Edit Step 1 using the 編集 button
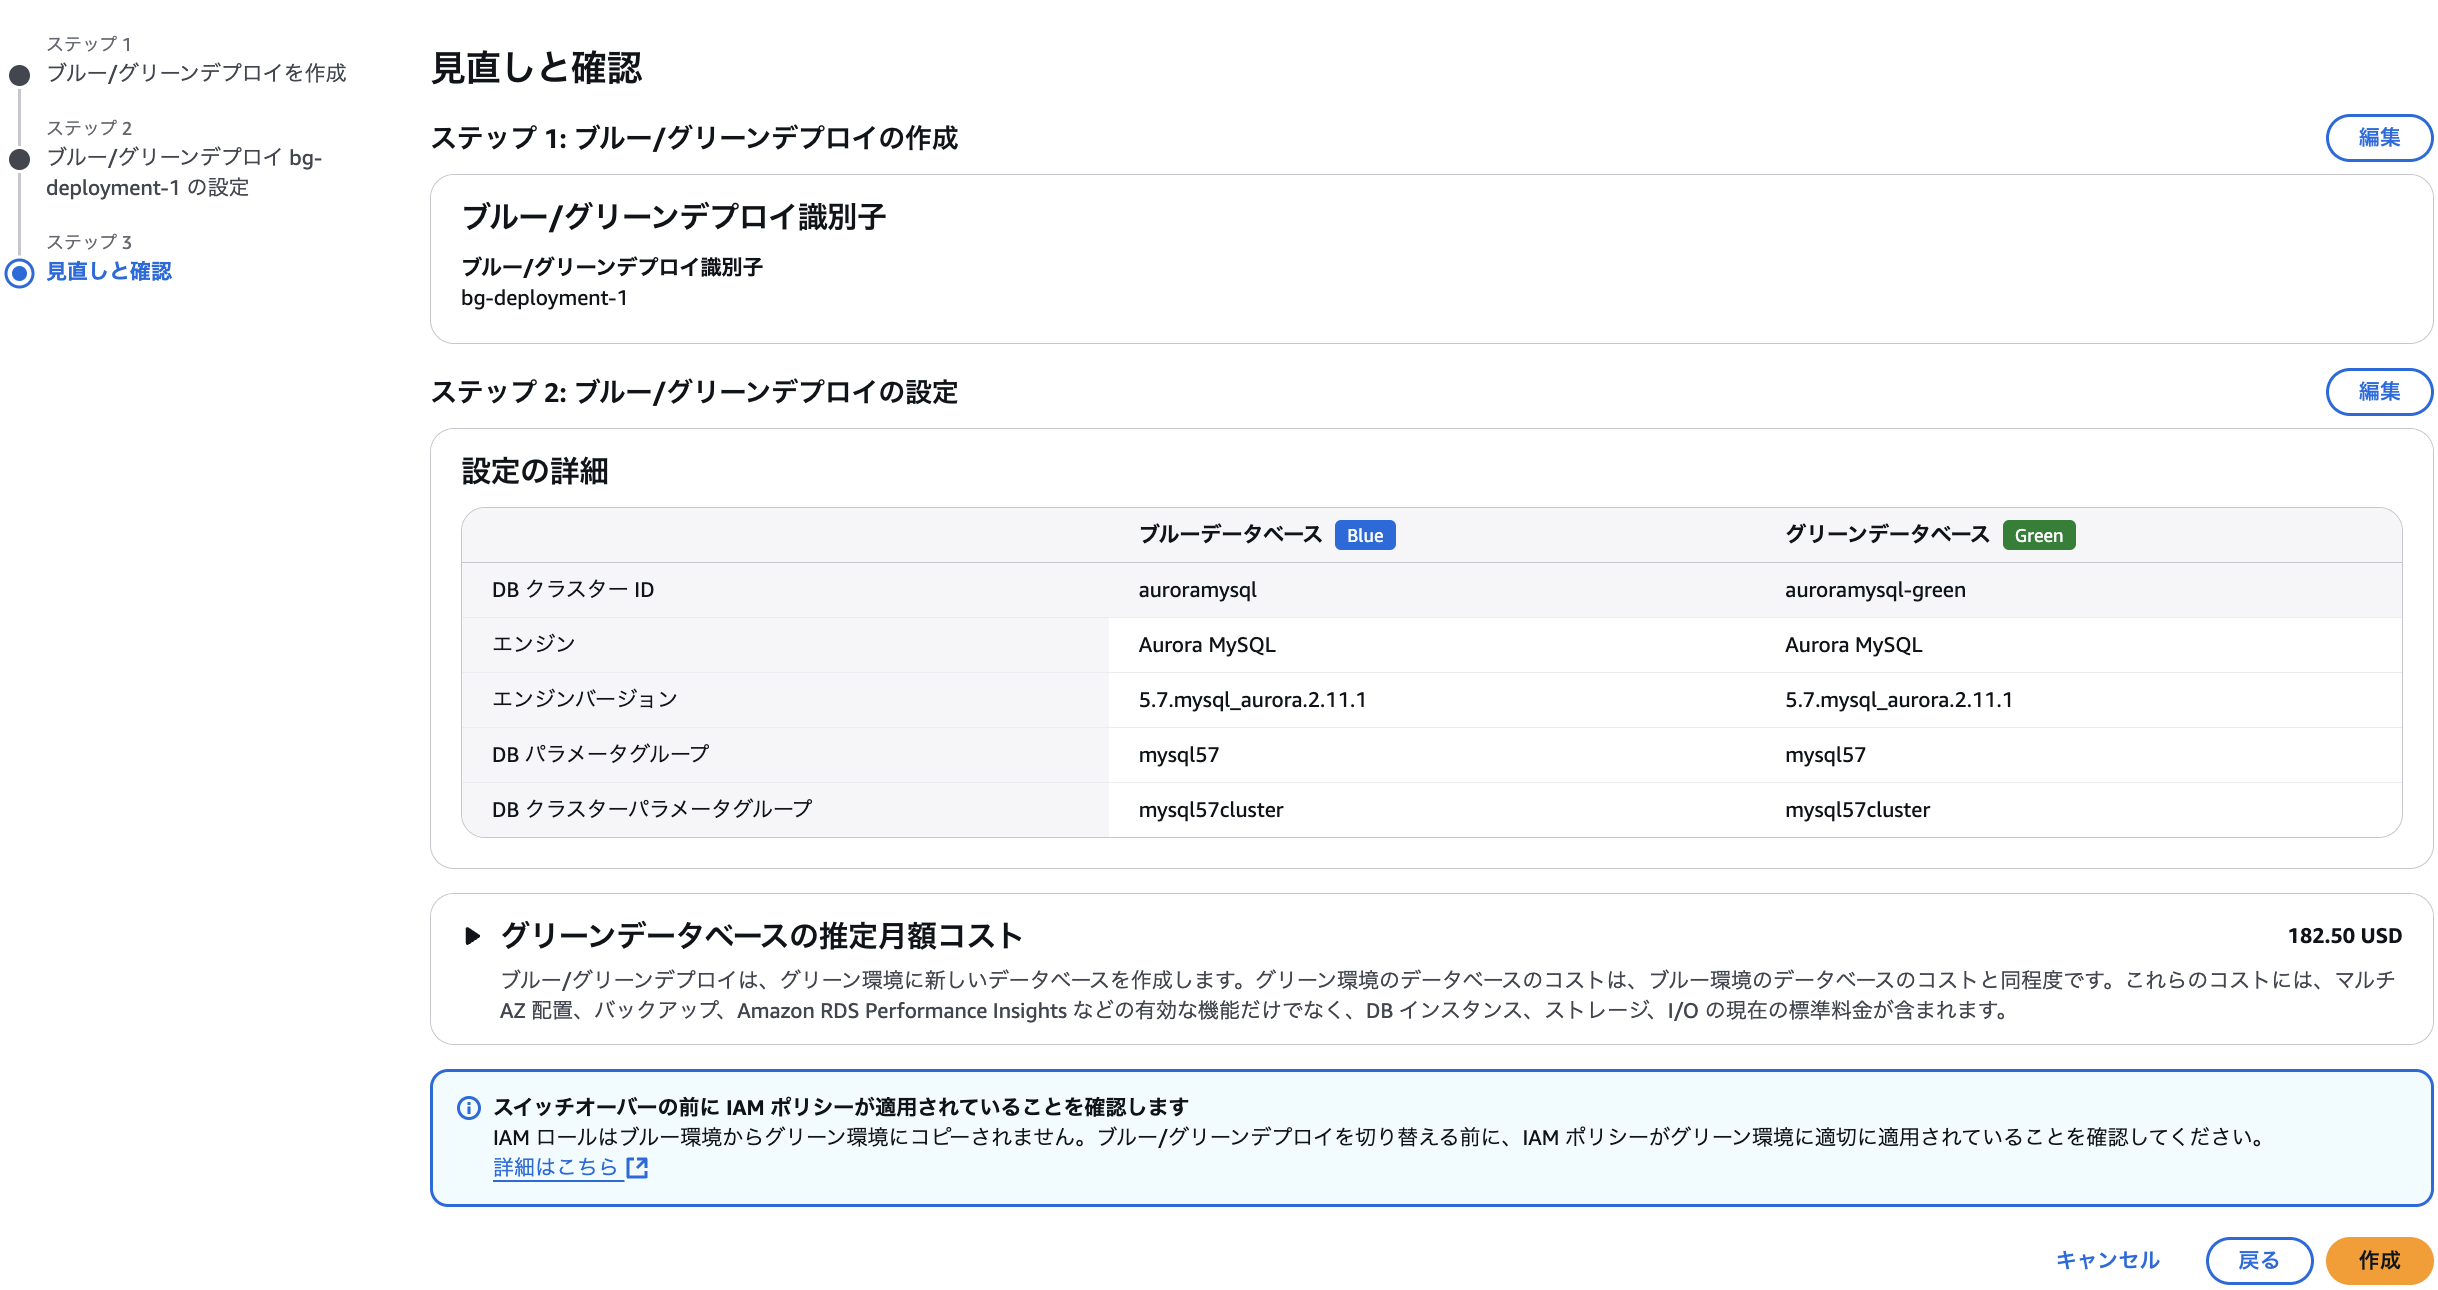Screen dimensions: 2438x1290 2378,138
